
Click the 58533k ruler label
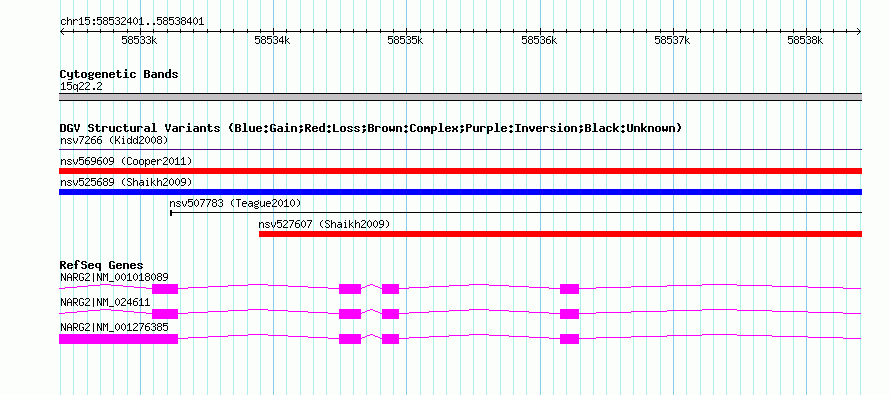(x=139, y=41)
